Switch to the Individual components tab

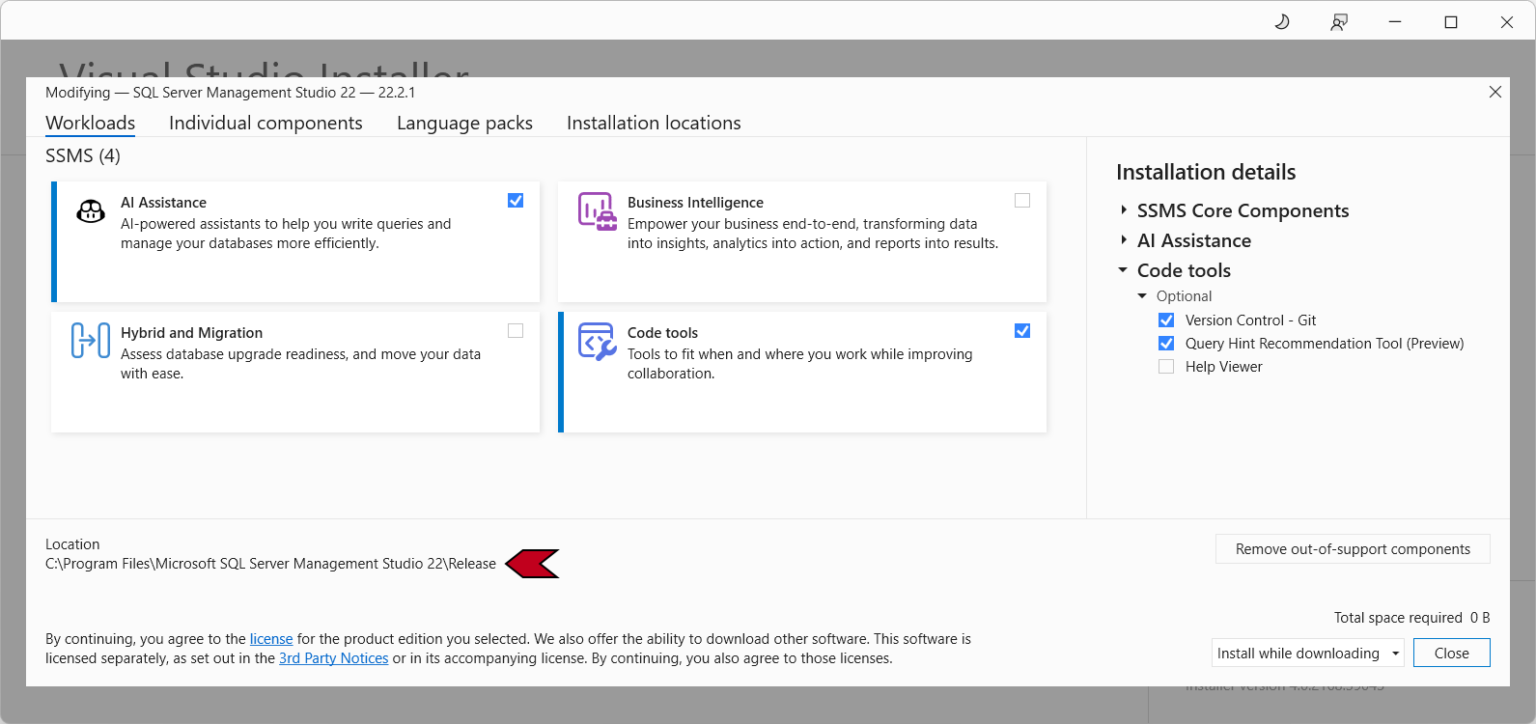point(266,122)
